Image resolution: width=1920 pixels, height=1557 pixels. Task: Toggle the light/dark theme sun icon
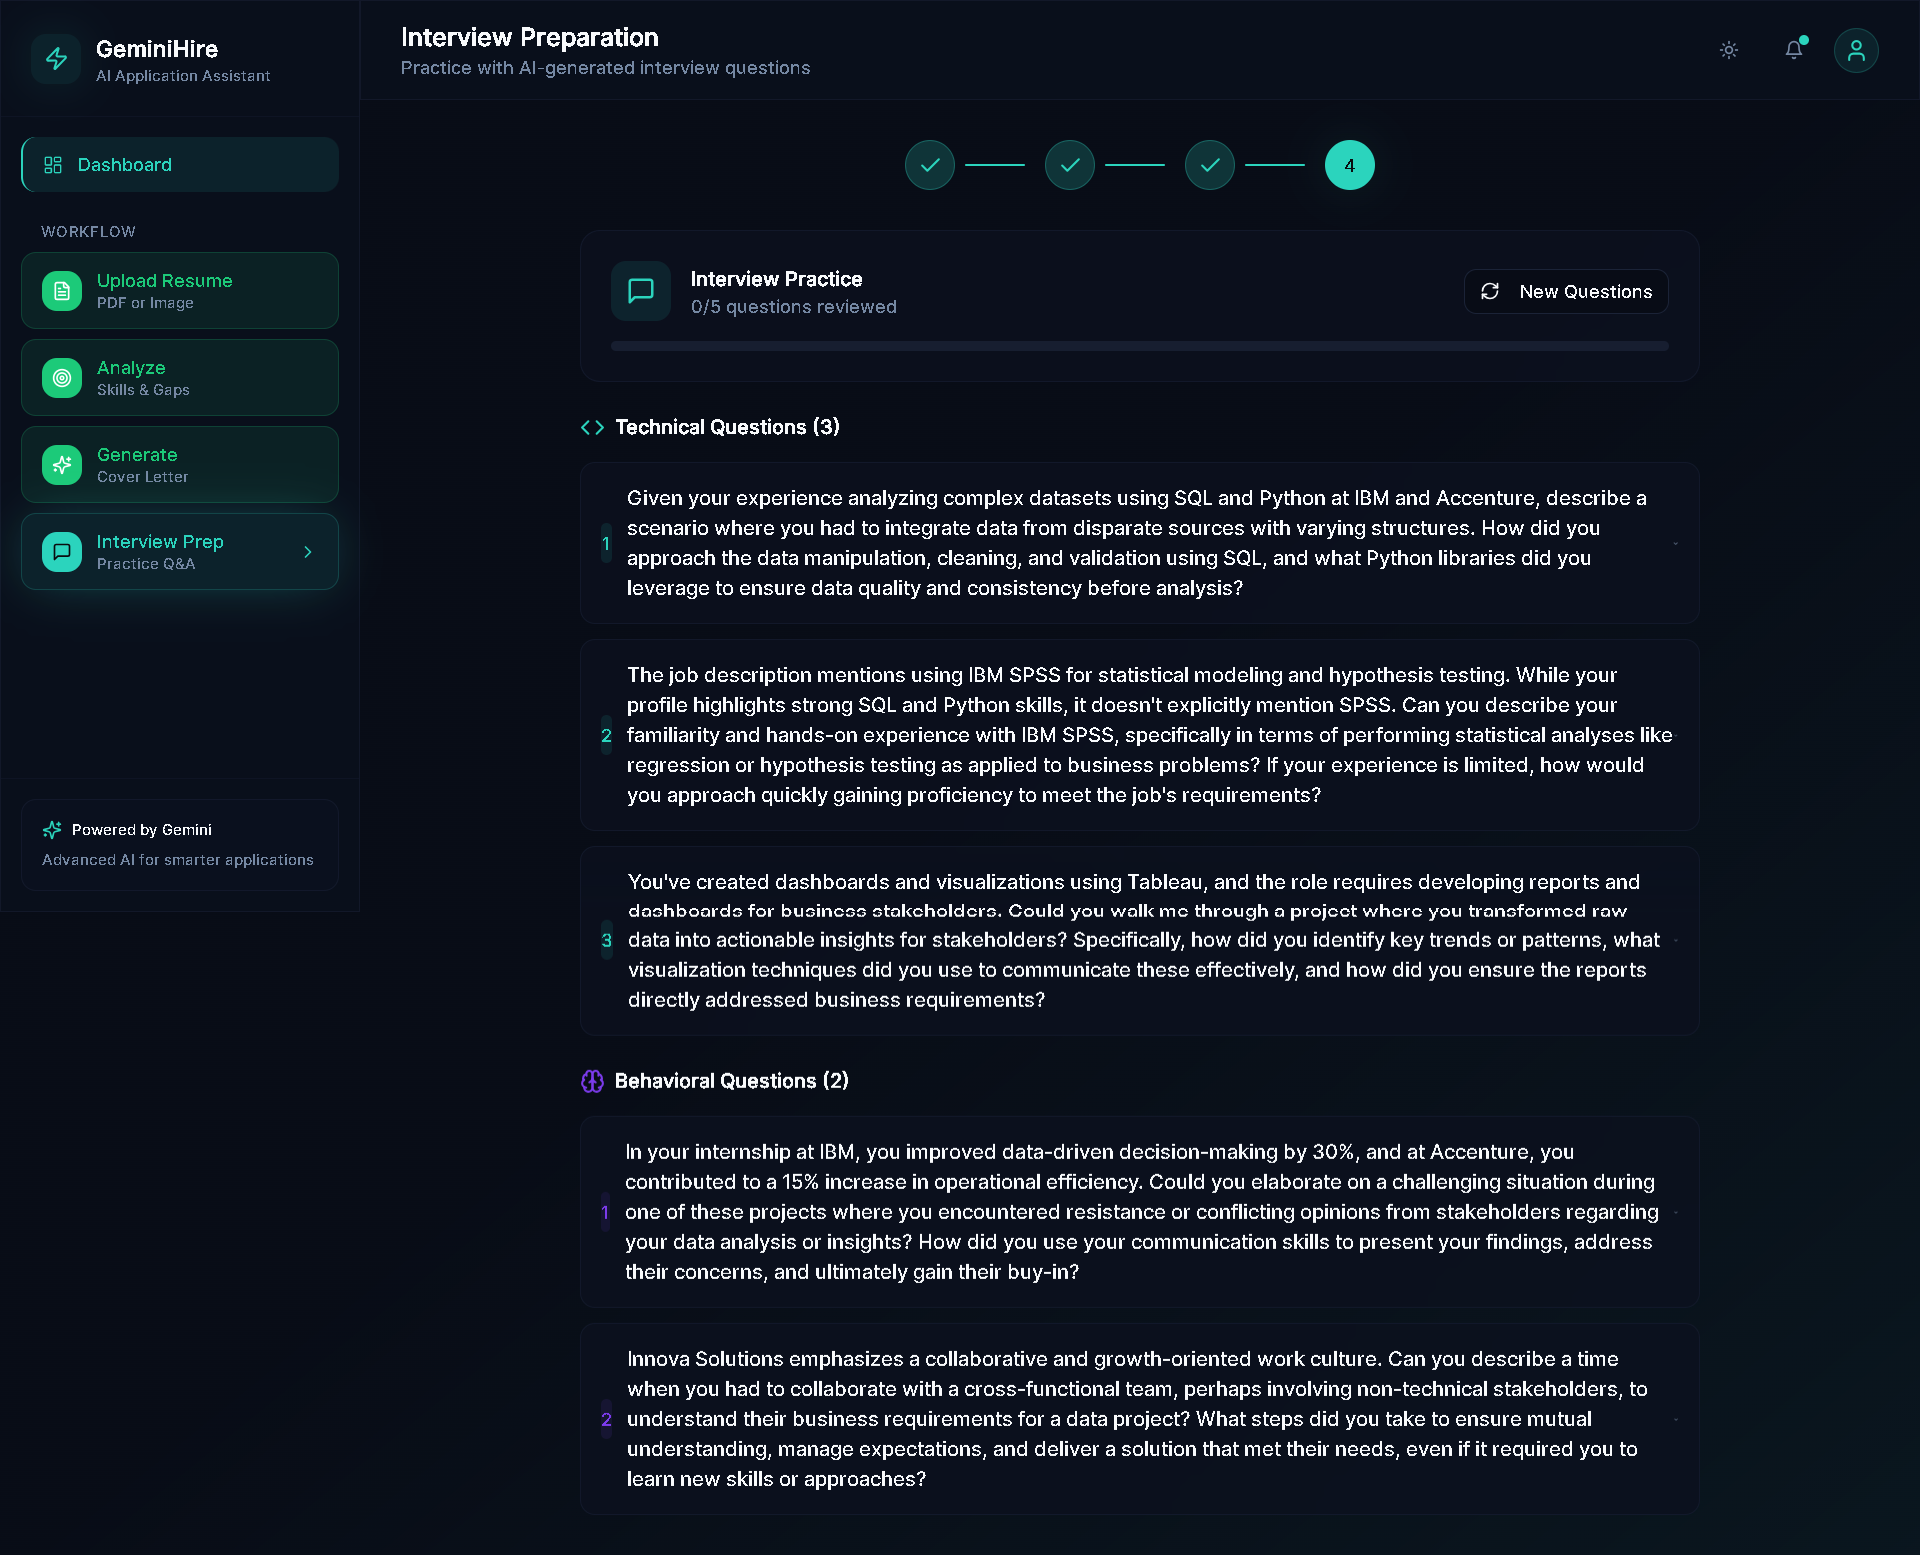pyautogui.click(x=1728, y=50)
